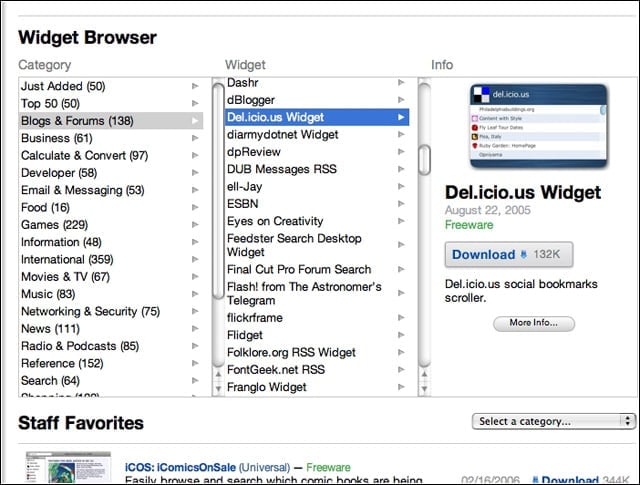Viewport: 640px width, 485px height.
Task: Select FontGeek.net RSS widget
Action: coord(317,370)
